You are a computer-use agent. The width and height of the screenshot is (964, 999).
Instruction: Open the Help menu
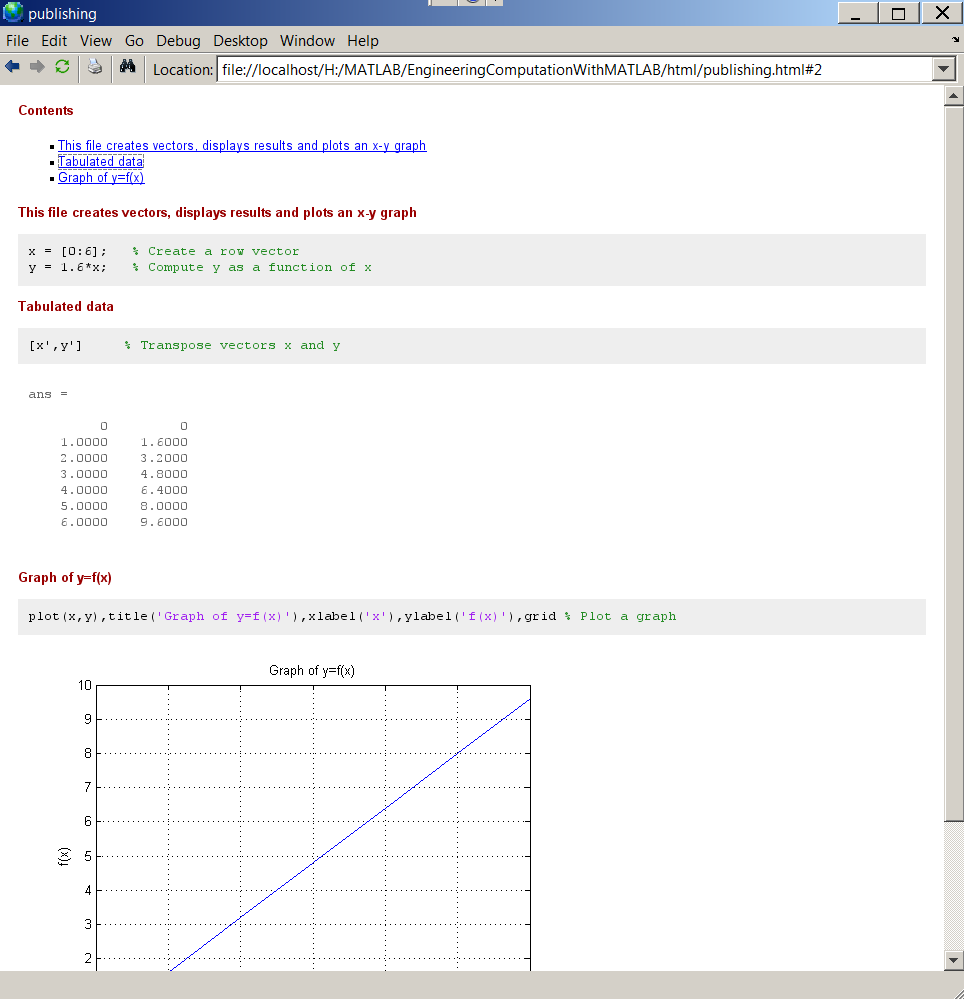(363, 41)
